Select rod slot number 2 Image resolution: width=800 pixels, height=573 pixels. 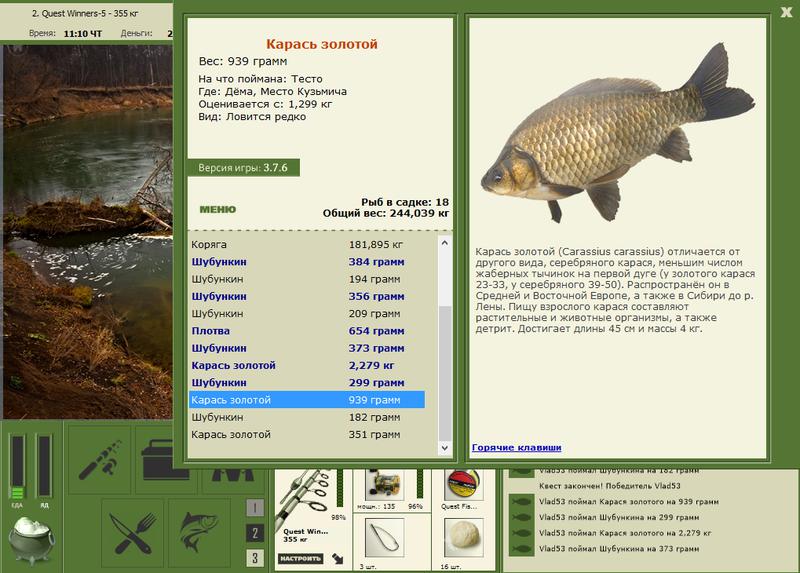[255, 533]
